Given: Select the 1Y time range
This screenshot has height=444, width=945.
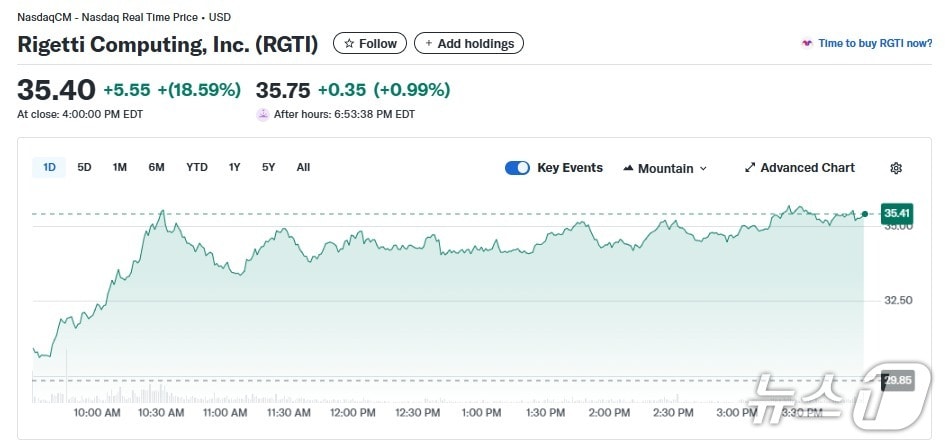Looking at the screenshot, I should tap(234, 167).
